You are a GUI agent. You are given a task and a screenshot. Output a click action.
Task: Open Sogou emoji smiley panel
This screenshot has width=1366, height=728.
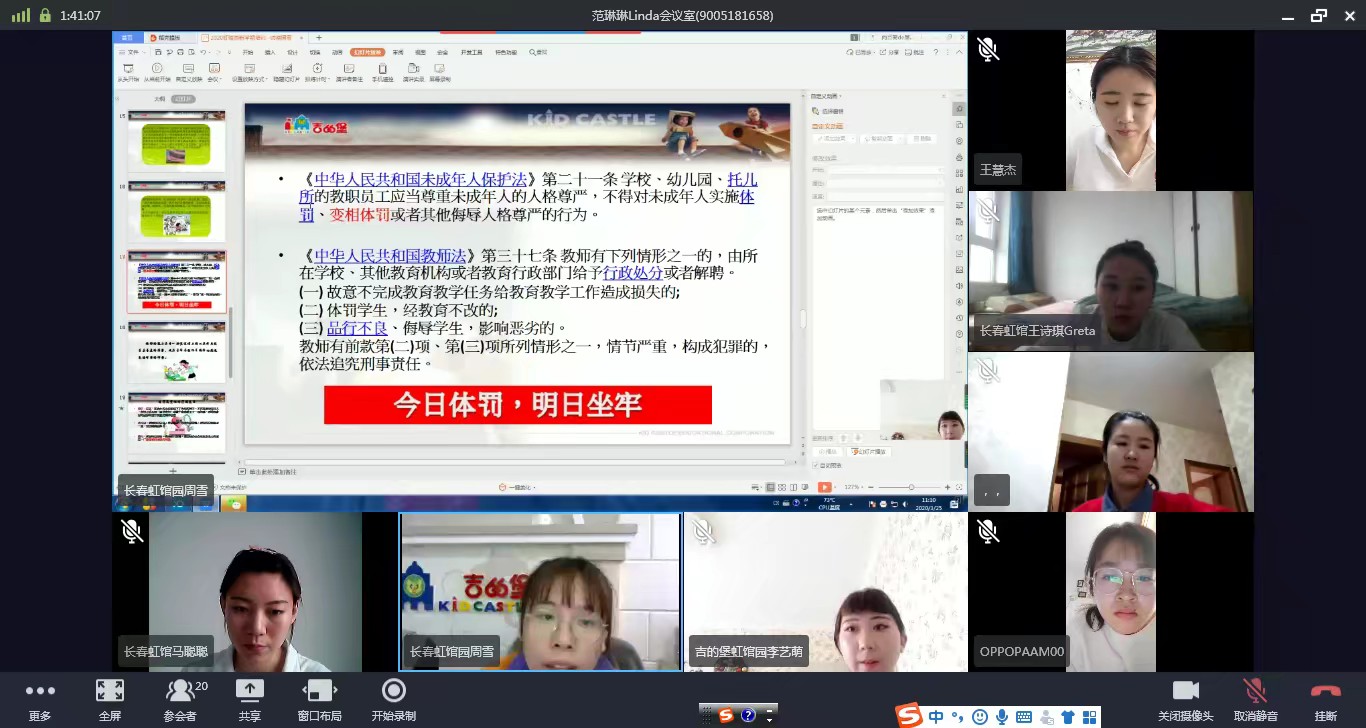click(x=980, y=717)
